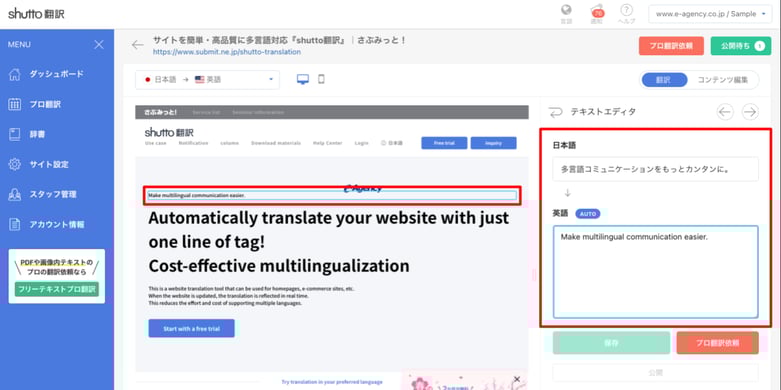The height and width of the screenshot is (390, 781).
Task: Click the さぶみっと! logo in preview bar
Action: pos(160,112)
